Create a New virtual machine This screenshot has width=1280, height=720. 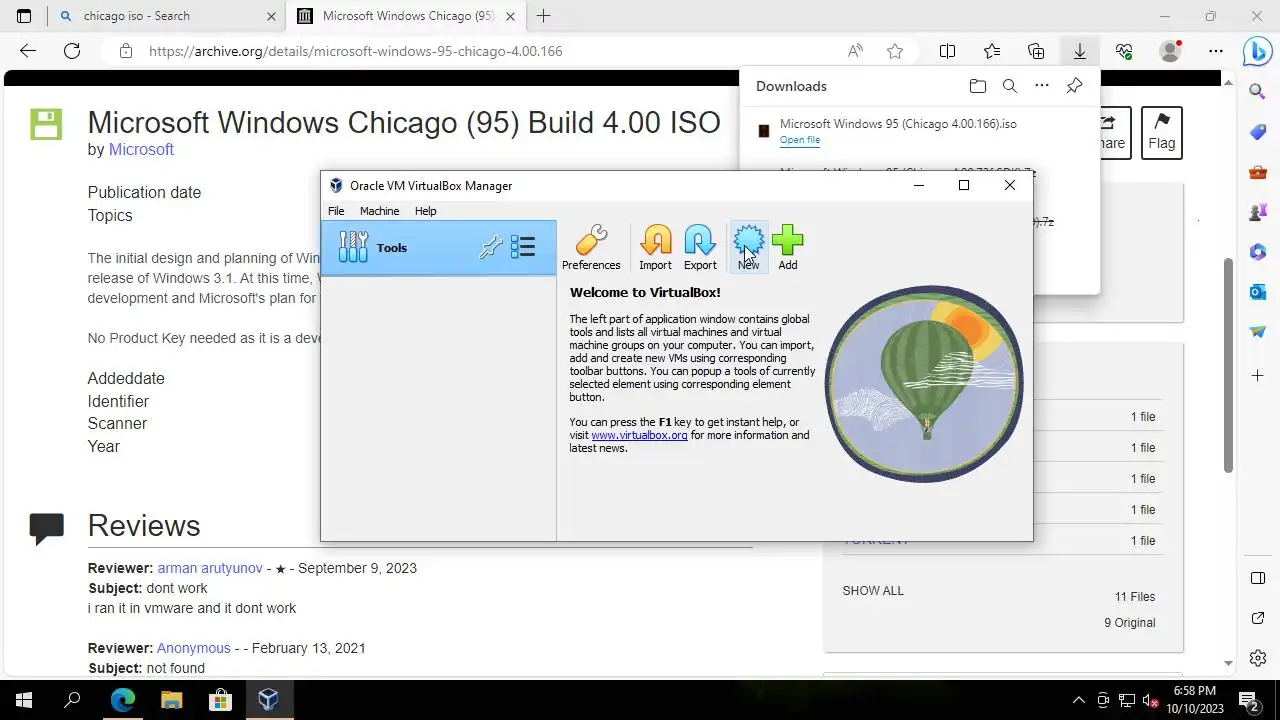[748, 247]
